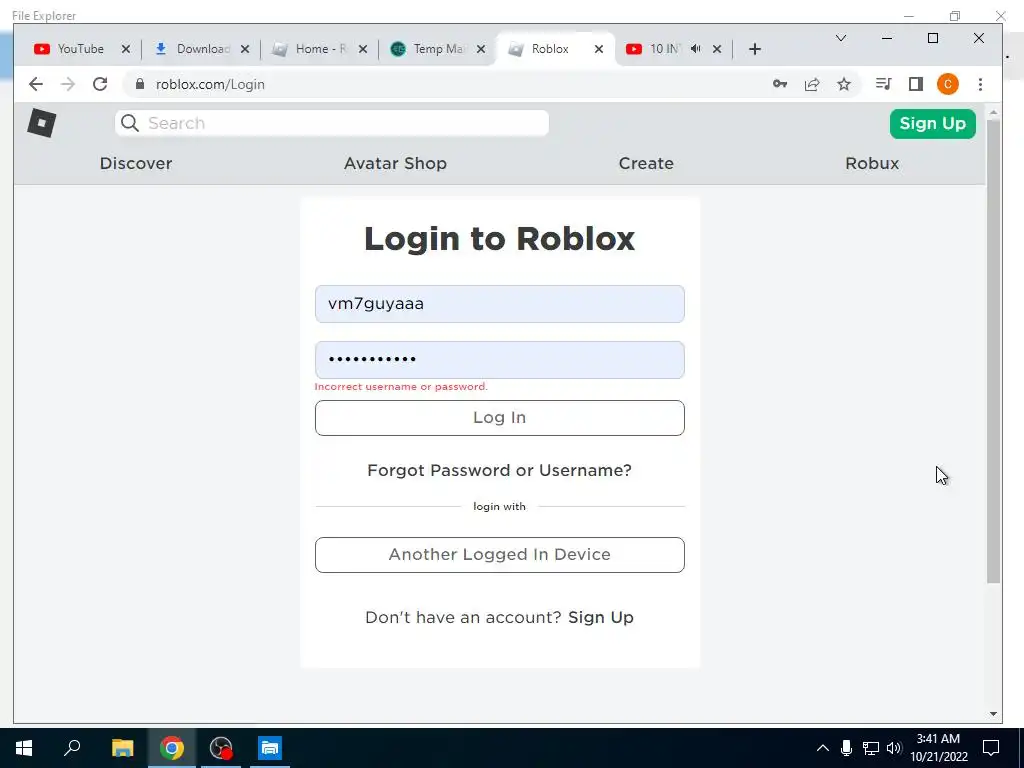Close the active Roblox tab
This screenshot has width=1024, height=768.
click(599, 49)
